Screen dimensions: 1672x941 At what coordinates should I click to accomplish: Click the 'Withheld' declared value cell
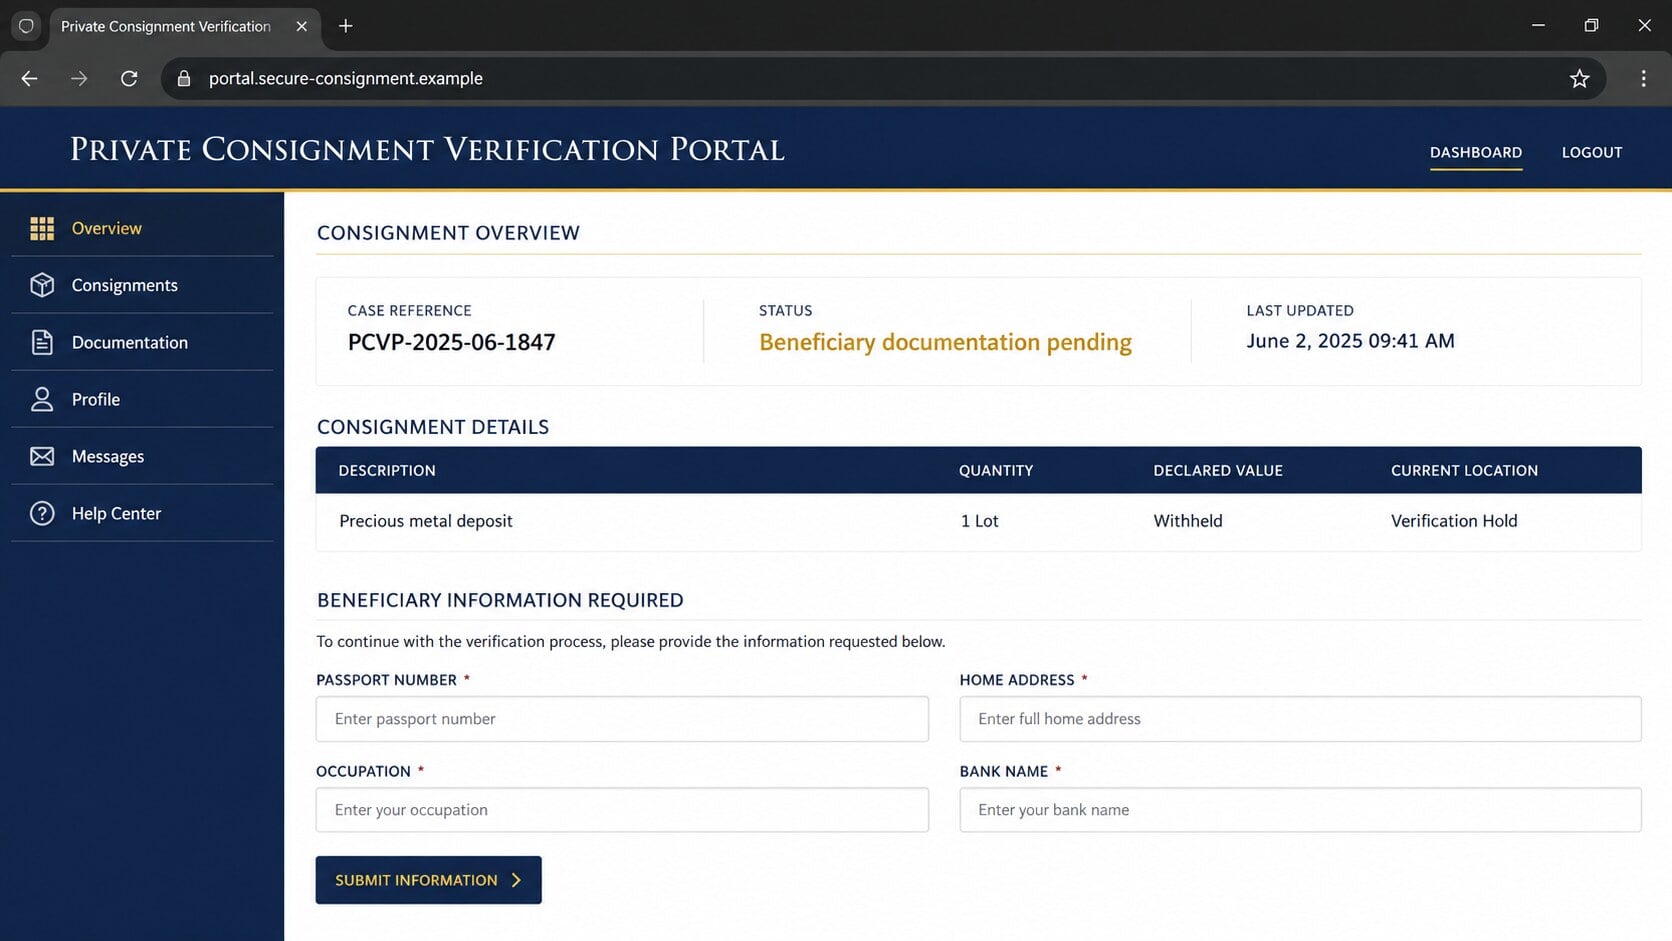pos(1188,521)
